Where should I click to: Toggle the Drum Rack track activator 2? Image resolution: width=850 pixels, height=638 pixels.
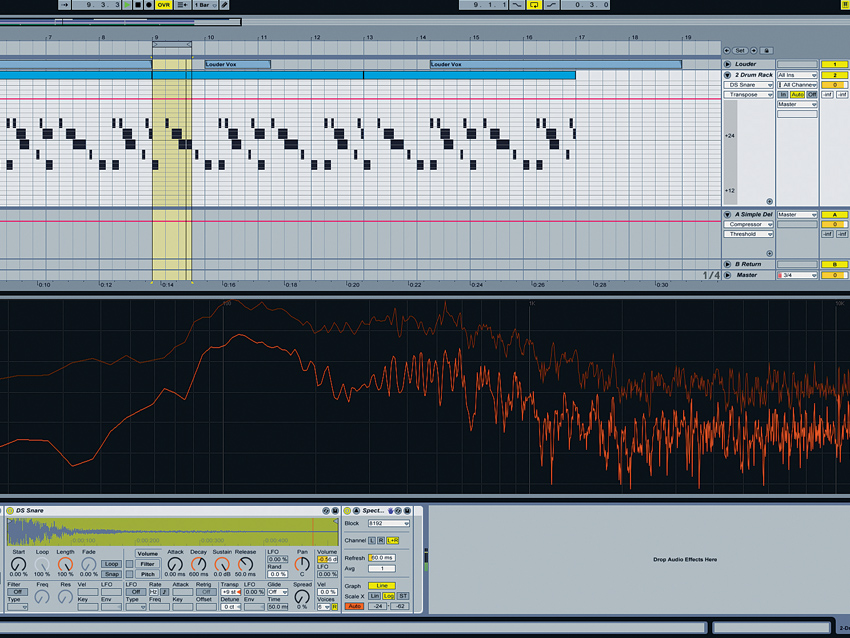(x=835, y=75)
